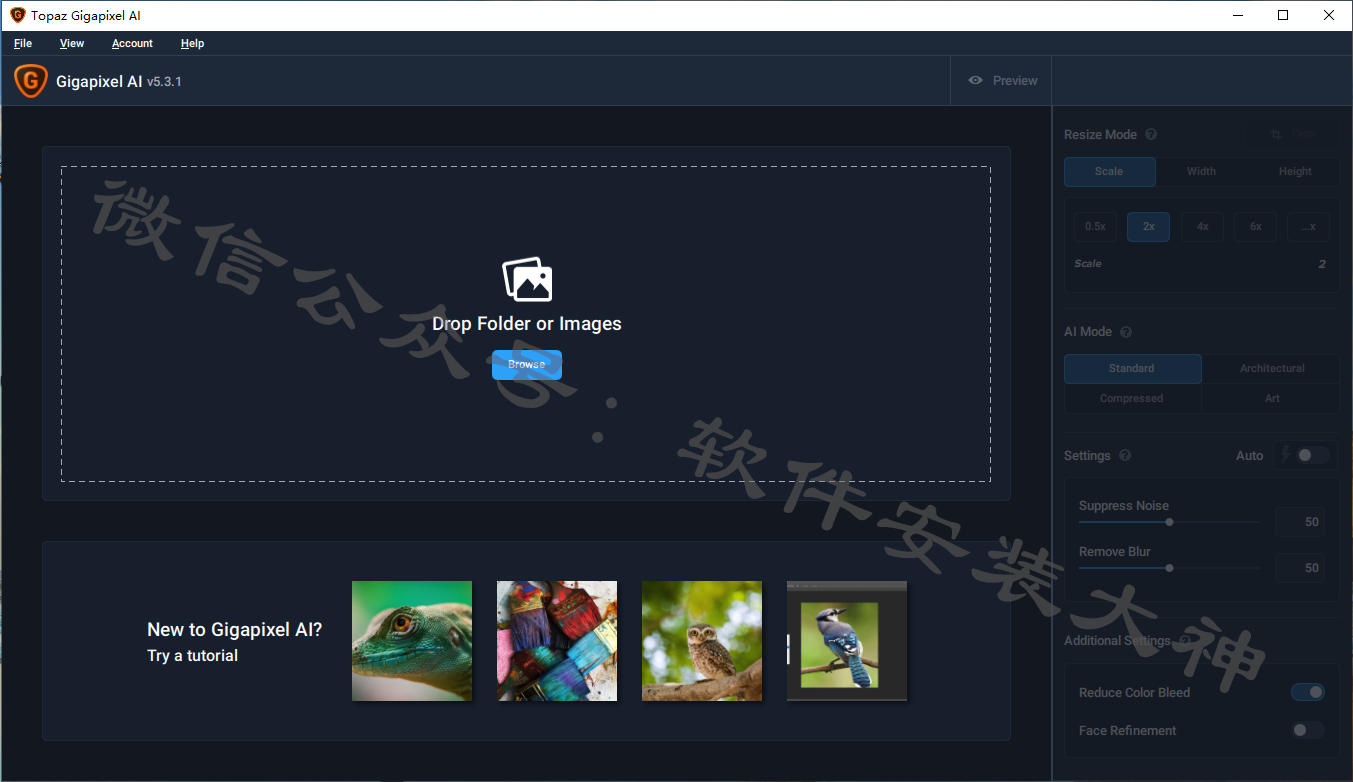Click the Suppress Noise slider handle
1353x782 pixels.
1169,522
